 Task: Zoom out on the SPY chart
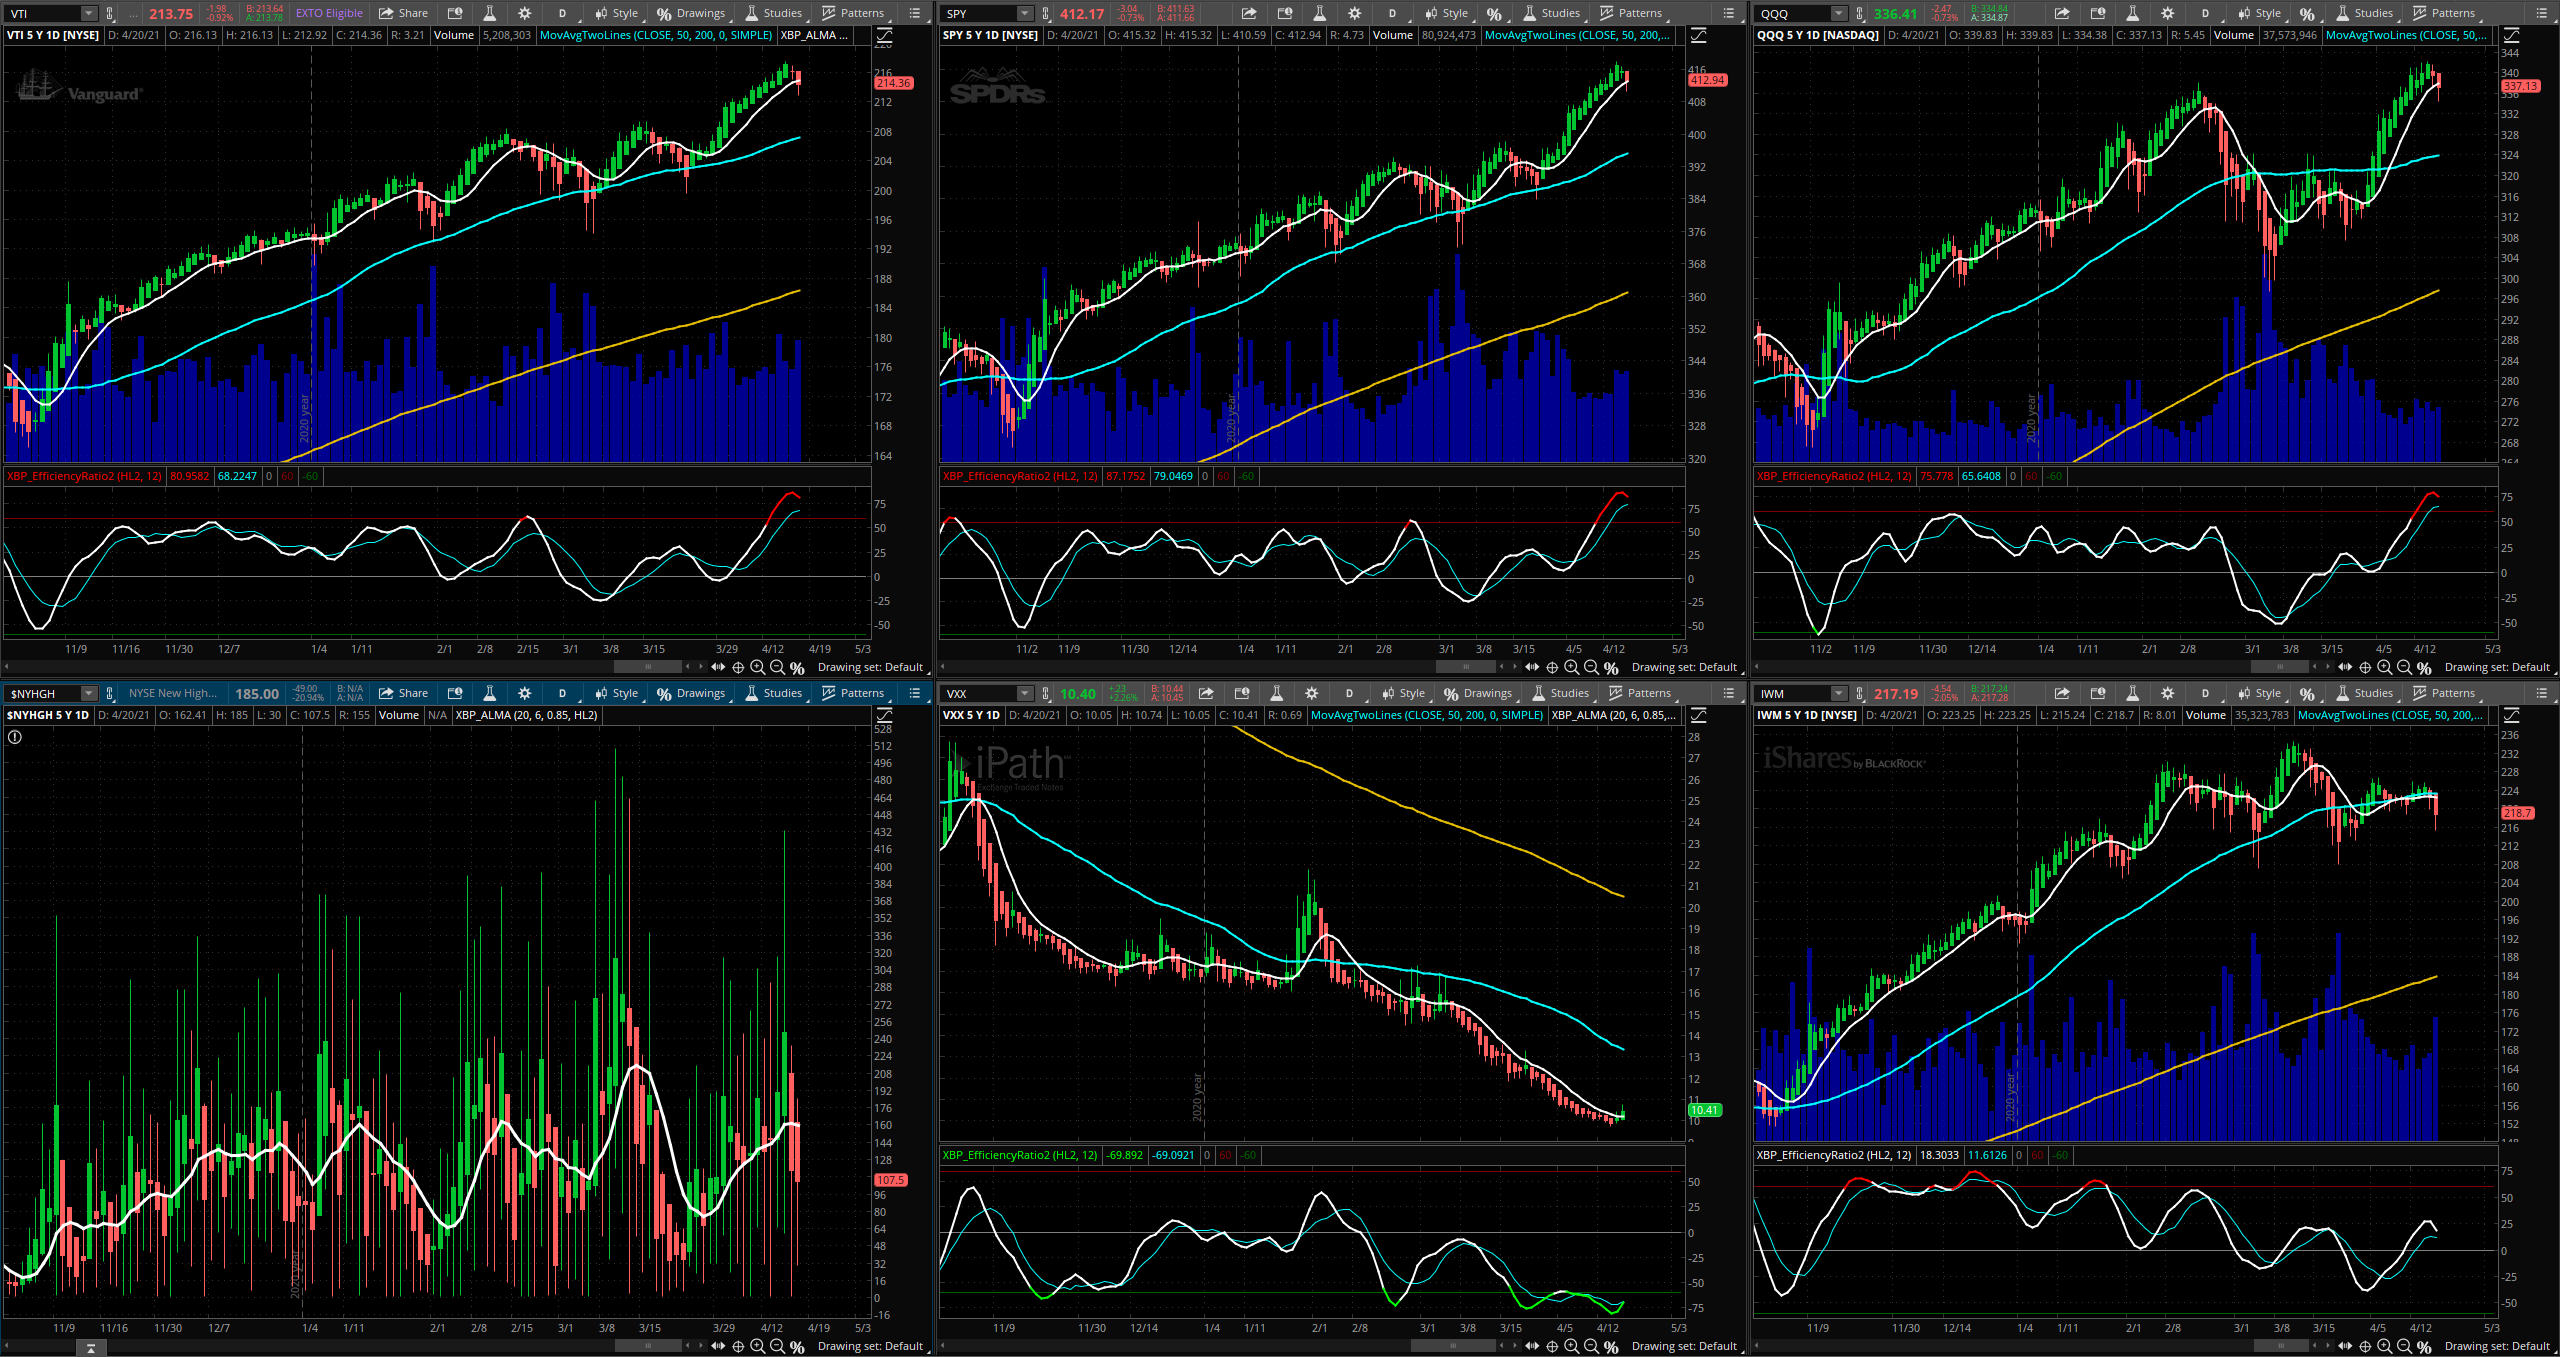(1591, 667)
